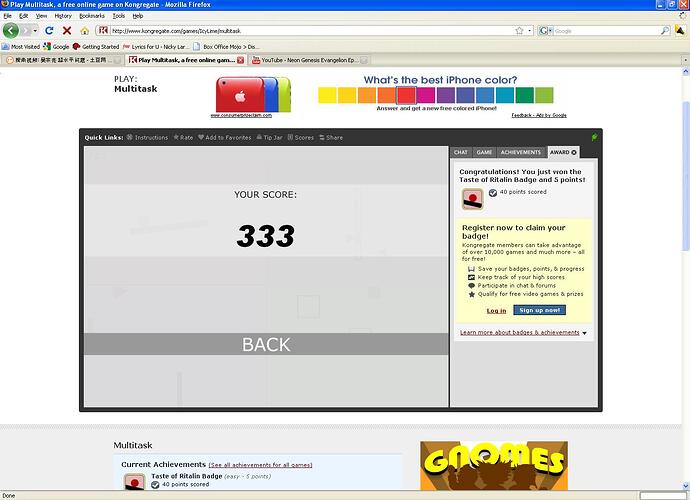Open the Scores quick link
The height and width of the screenshot is (500, 690).
point(301,137)
